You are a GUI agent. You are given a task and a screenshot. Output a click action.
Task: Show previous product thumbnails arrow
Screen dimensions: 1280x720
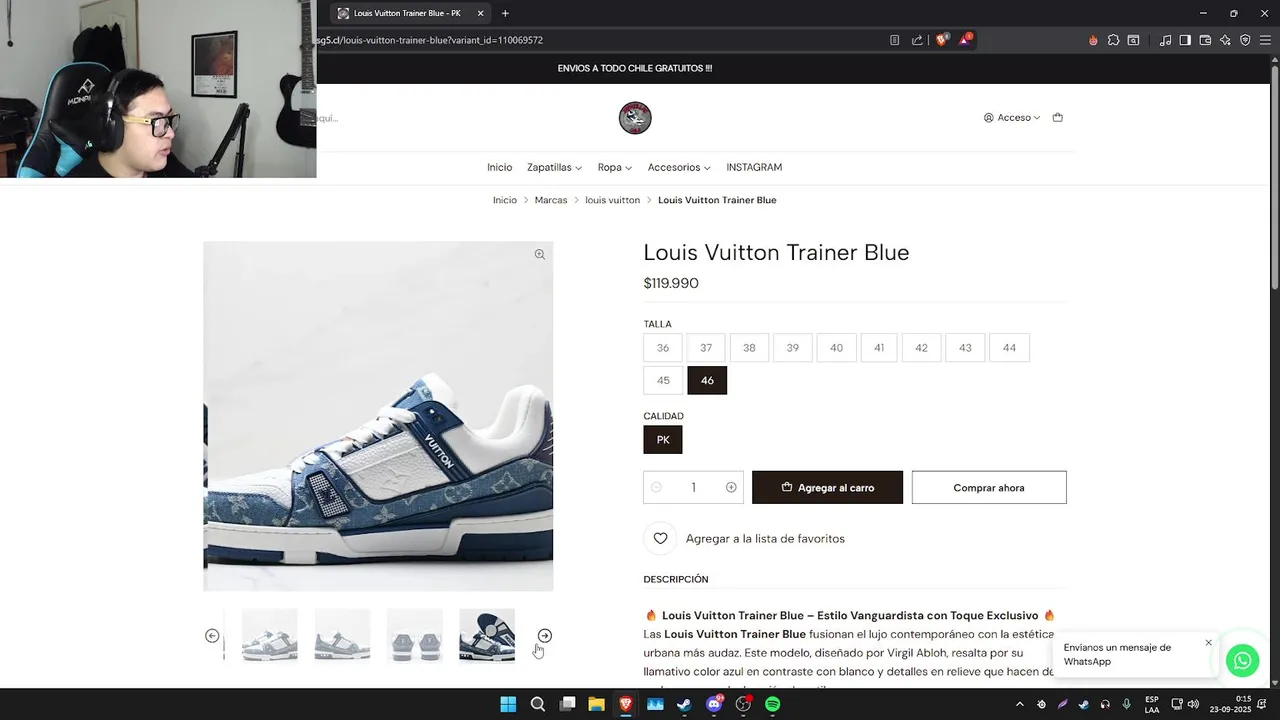point(212,636)
